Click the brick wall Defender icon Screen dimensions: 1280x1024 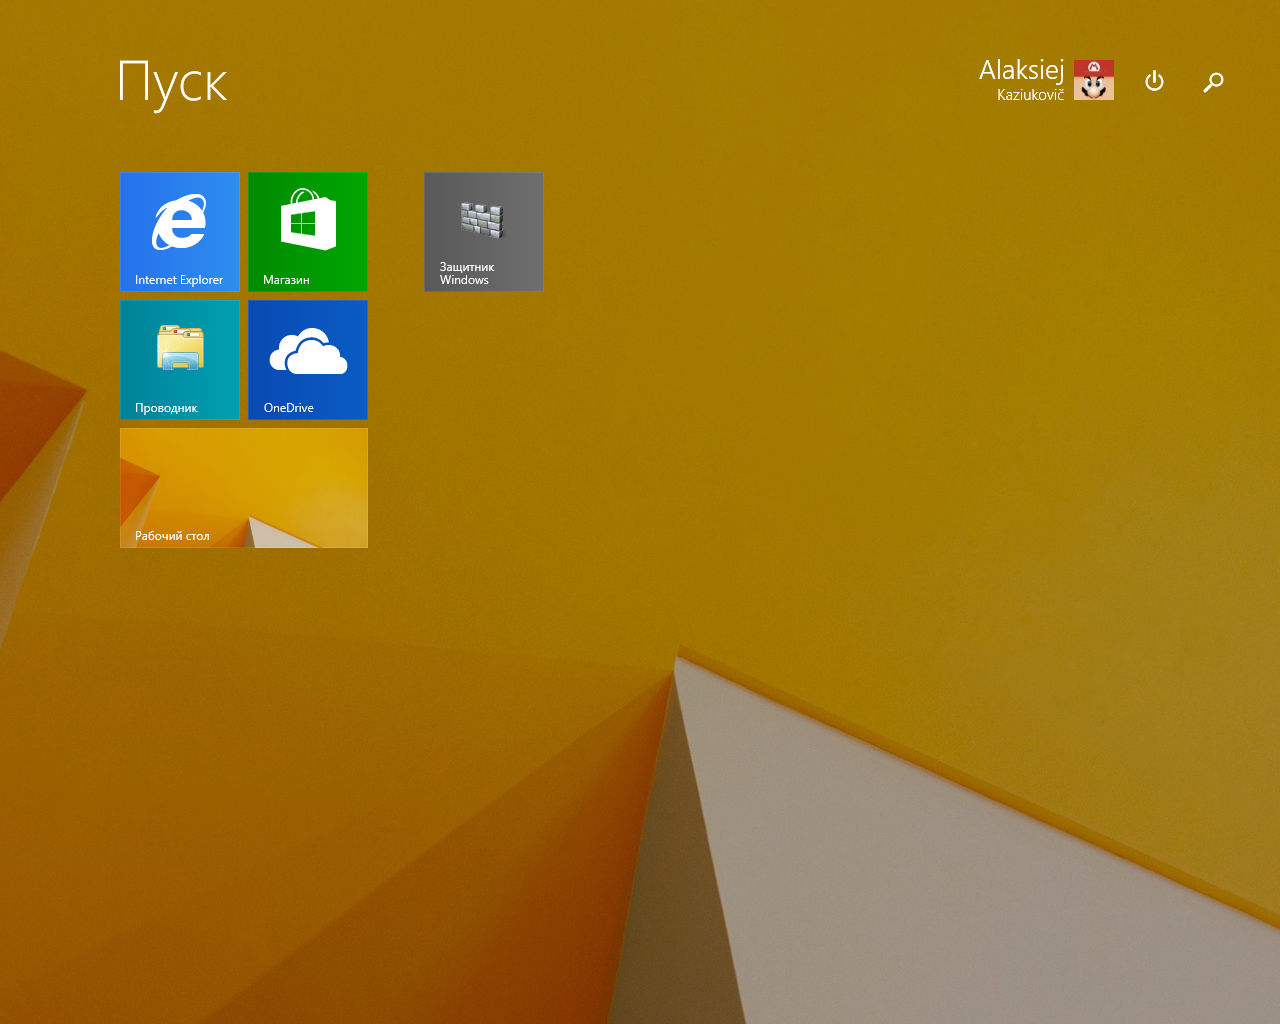pyautogui.click(x=483, y=219)
